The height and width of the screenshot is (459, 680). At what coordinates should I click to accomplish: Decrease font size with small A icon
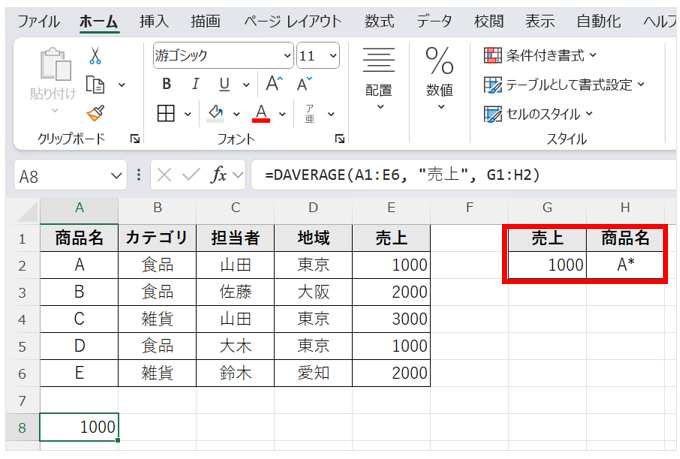point(304,84)
